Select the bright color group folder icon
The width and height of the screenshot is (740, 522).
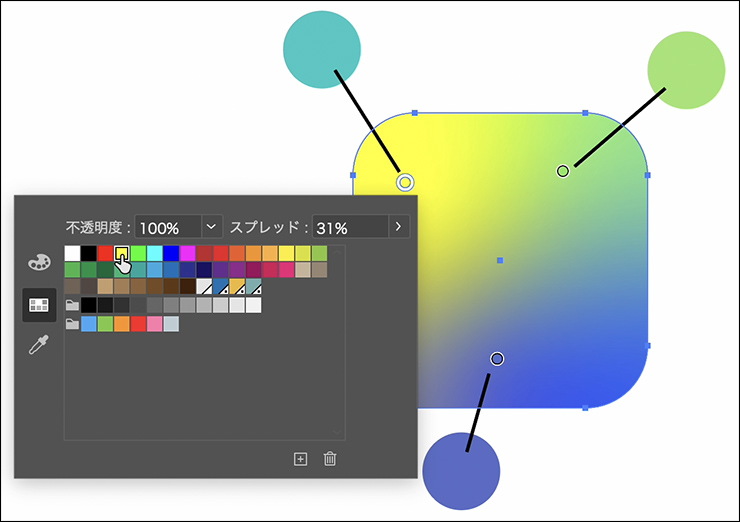pyautogui.click(x=72, y=324)
